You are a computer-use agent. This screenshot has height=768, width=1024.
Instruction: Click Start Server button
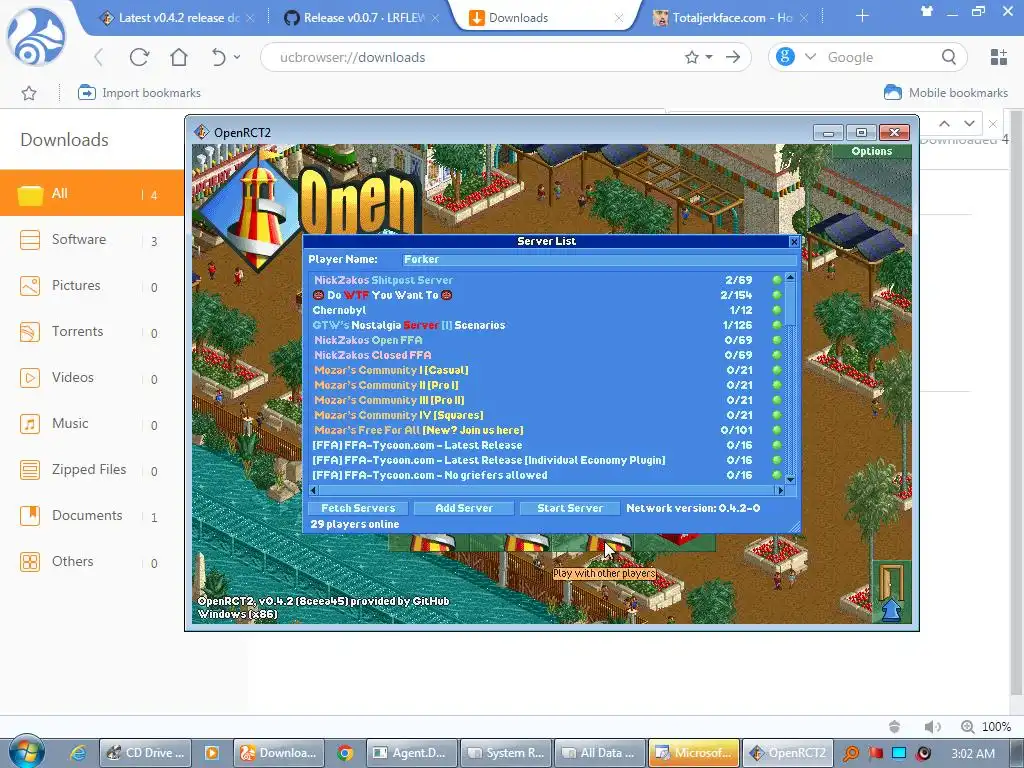click(x=569, y=508)
